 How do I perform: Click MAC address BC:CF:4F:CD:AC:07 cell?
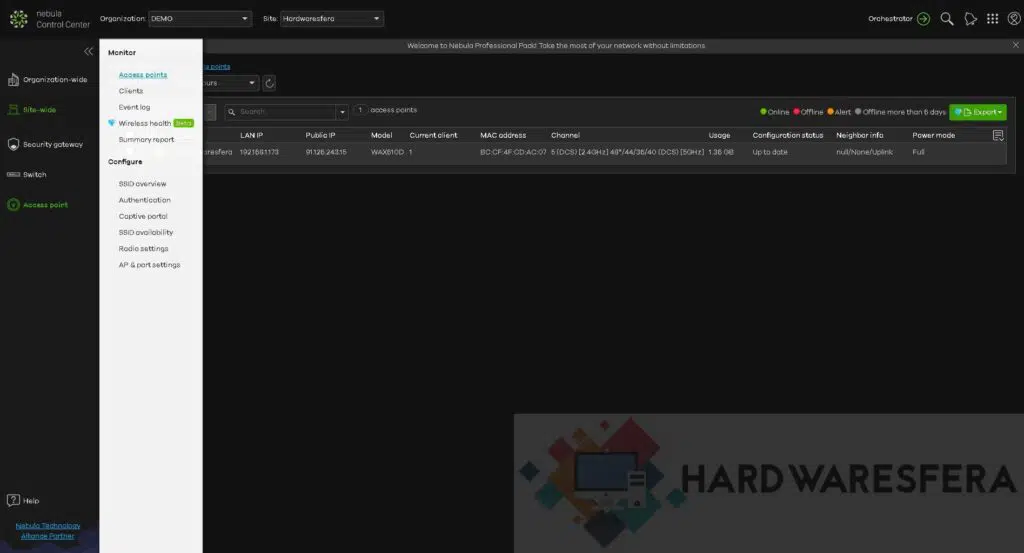click(x=513, y=152)
